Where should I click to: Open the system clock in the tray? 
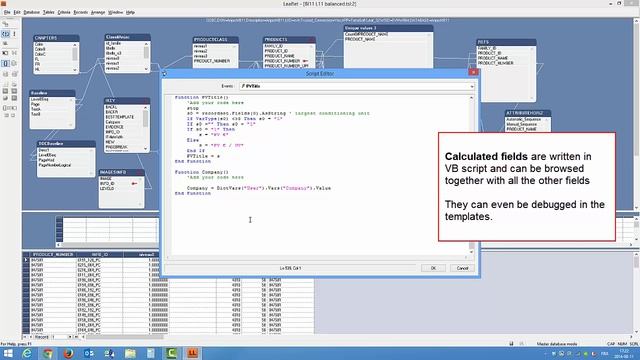[x=624, y=353]
